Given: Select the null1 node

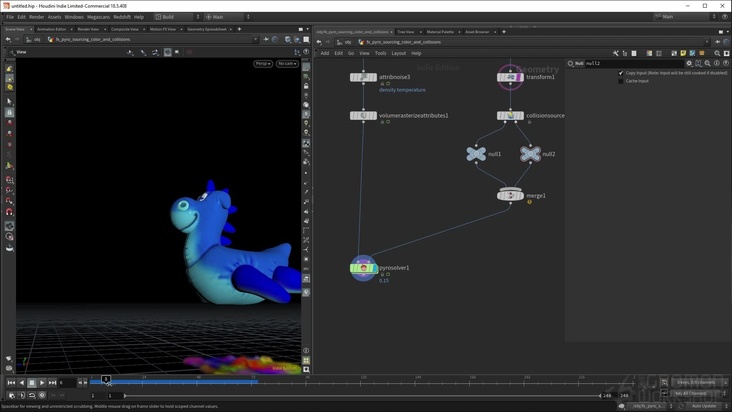Looking at the screenshot, I should click(476, 154).
